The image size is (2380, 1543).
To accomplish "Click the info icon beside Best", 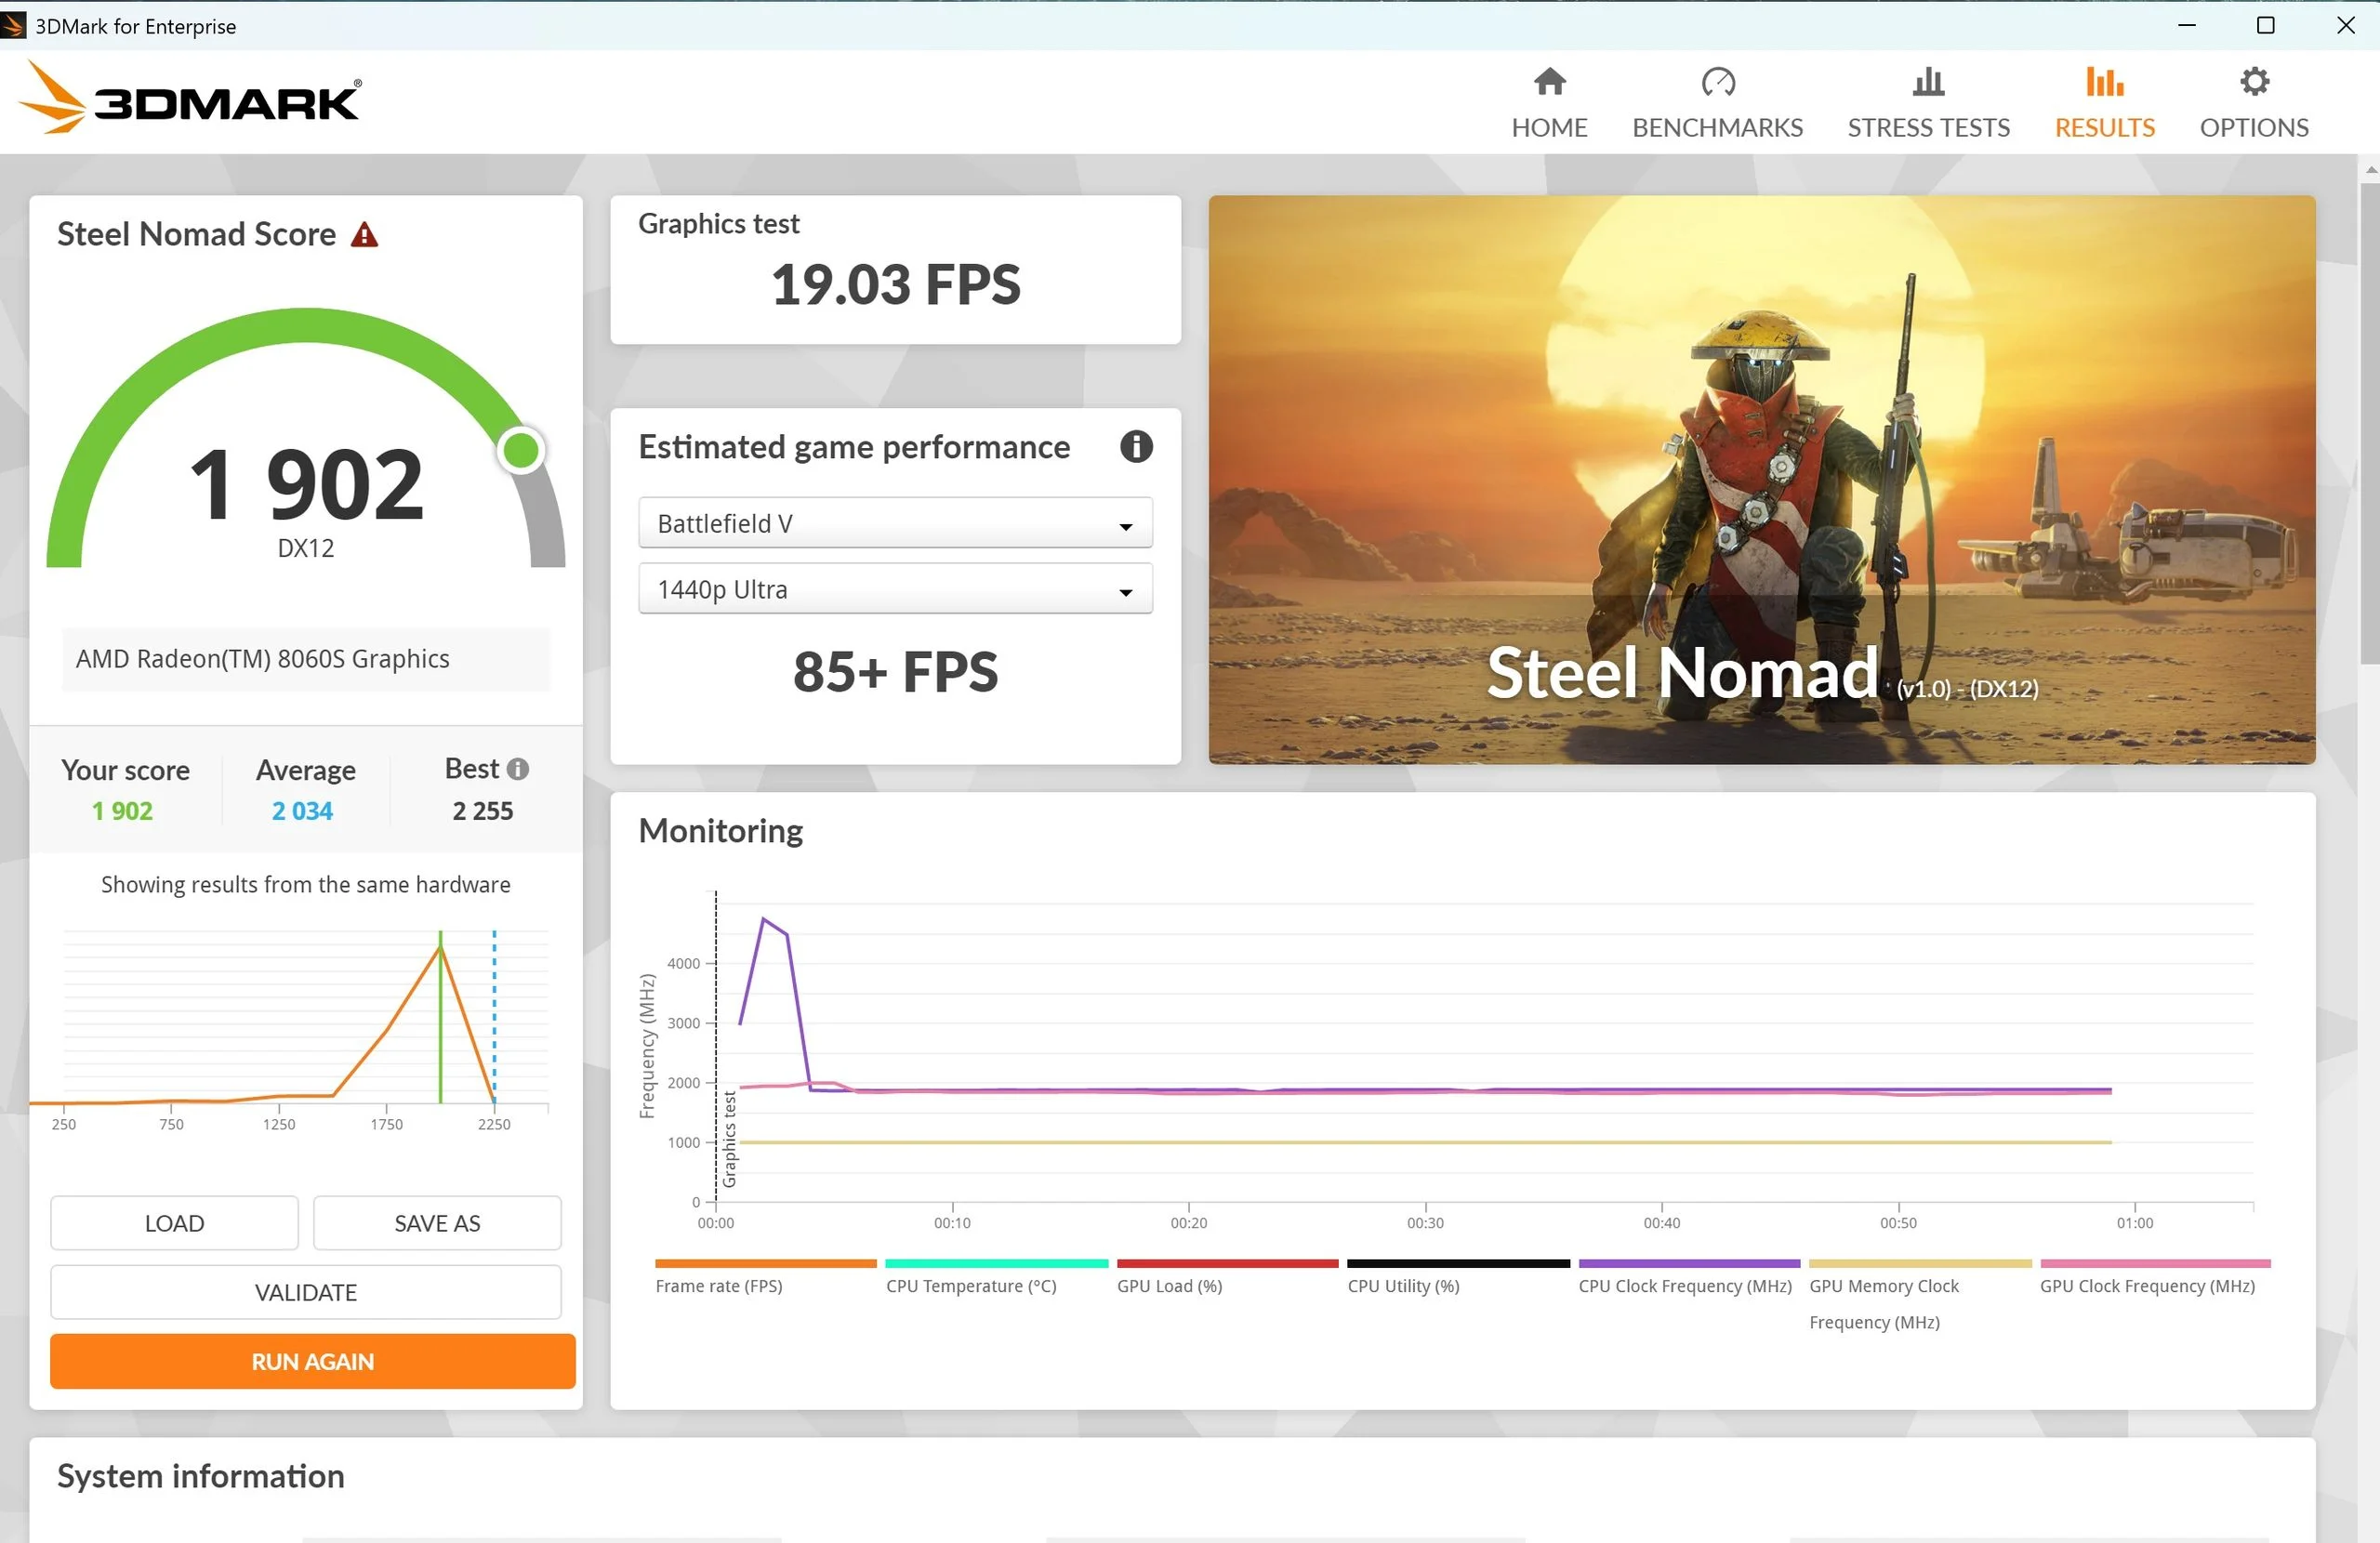I will (x=517, y=769).
